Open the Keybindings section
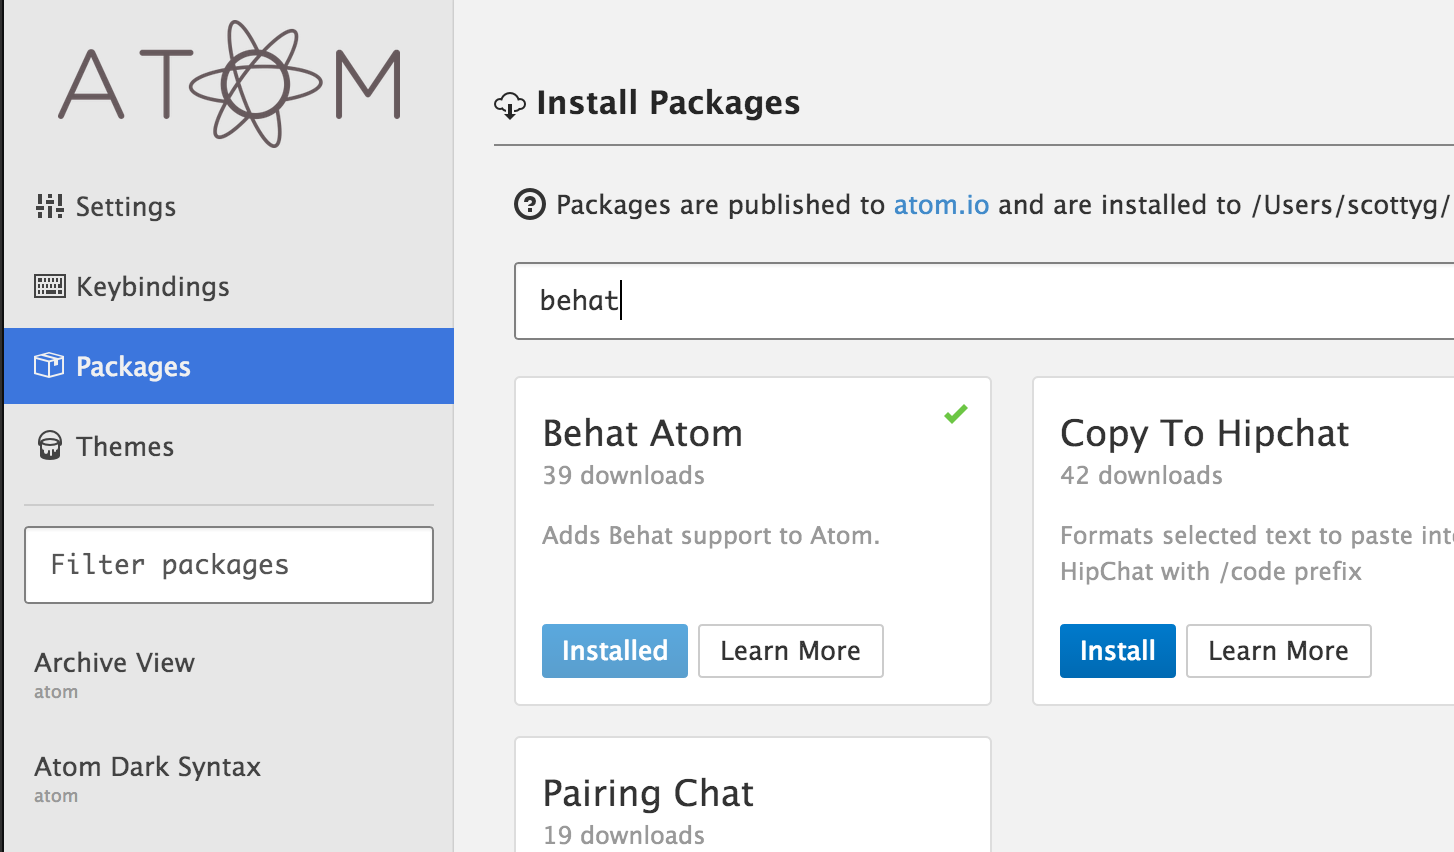 (x=229, y=287)
